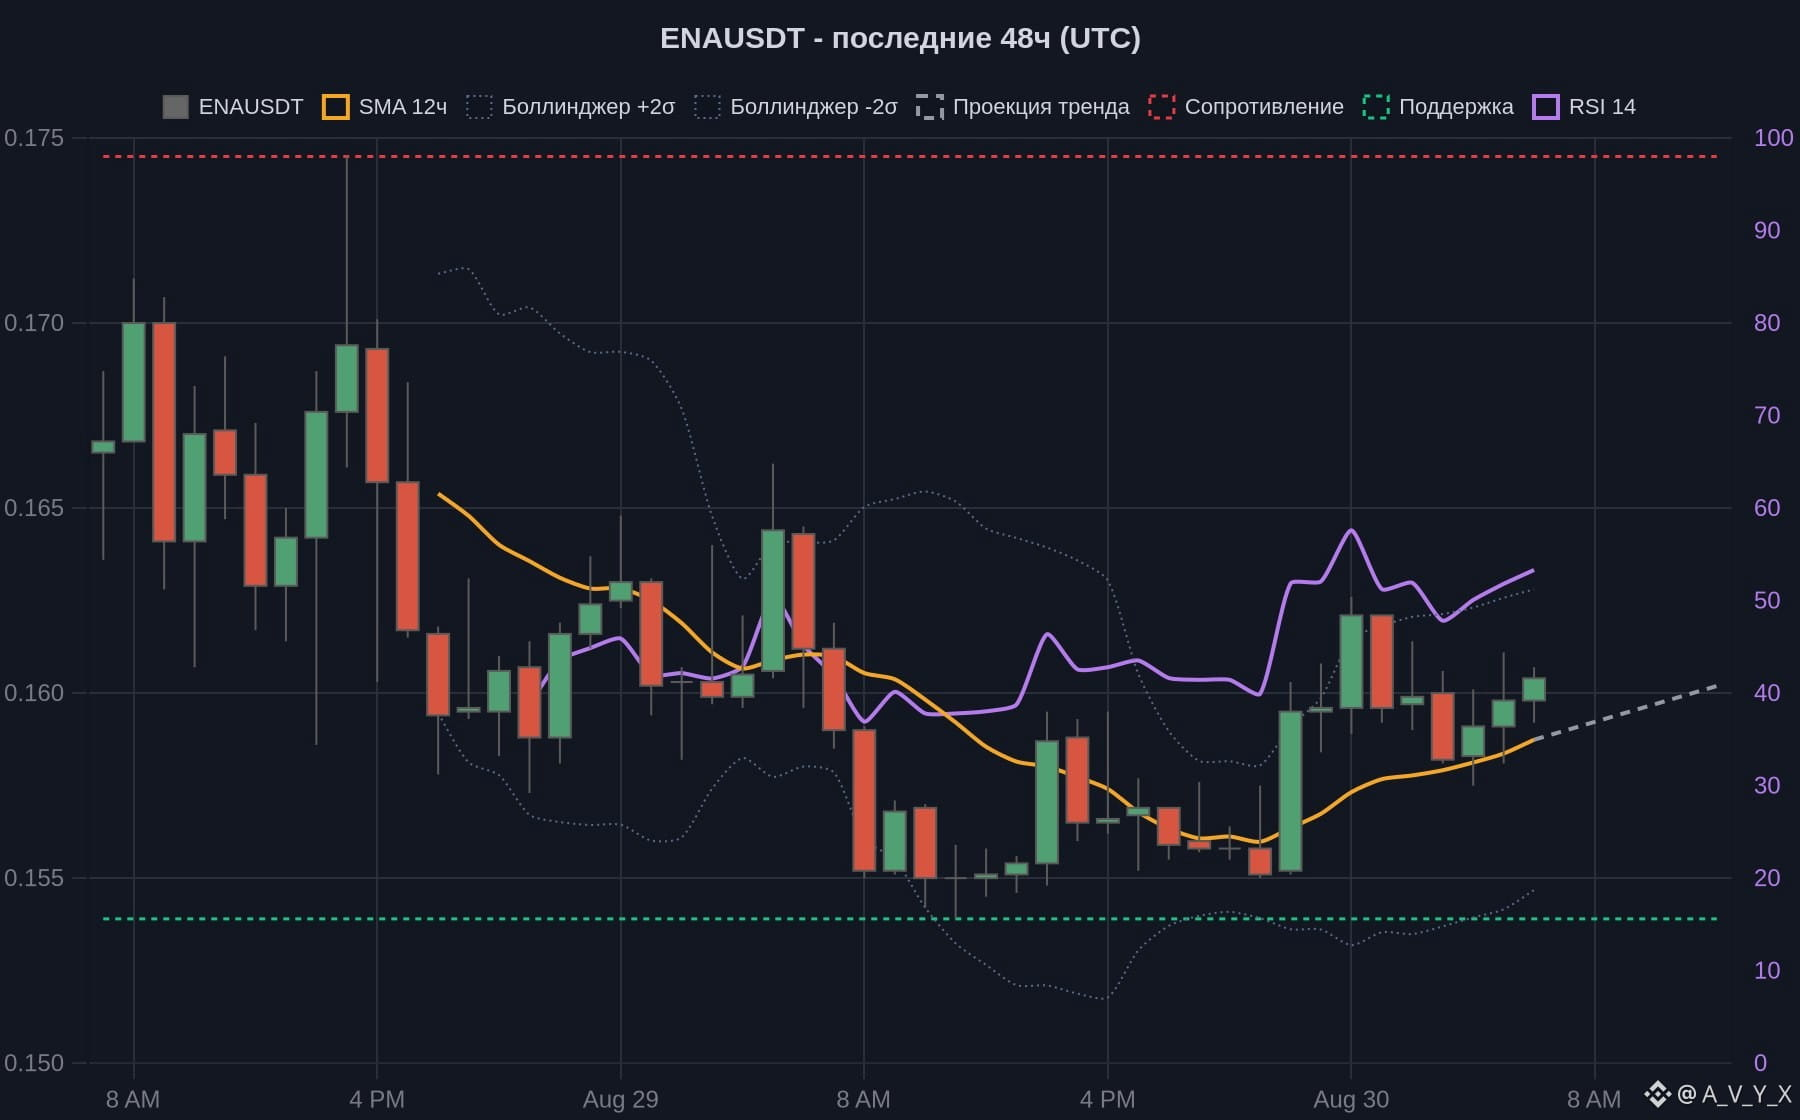Click the 4 PM label before Aug 30
1800x1120 pixels.
(x=1107, y=1099)
